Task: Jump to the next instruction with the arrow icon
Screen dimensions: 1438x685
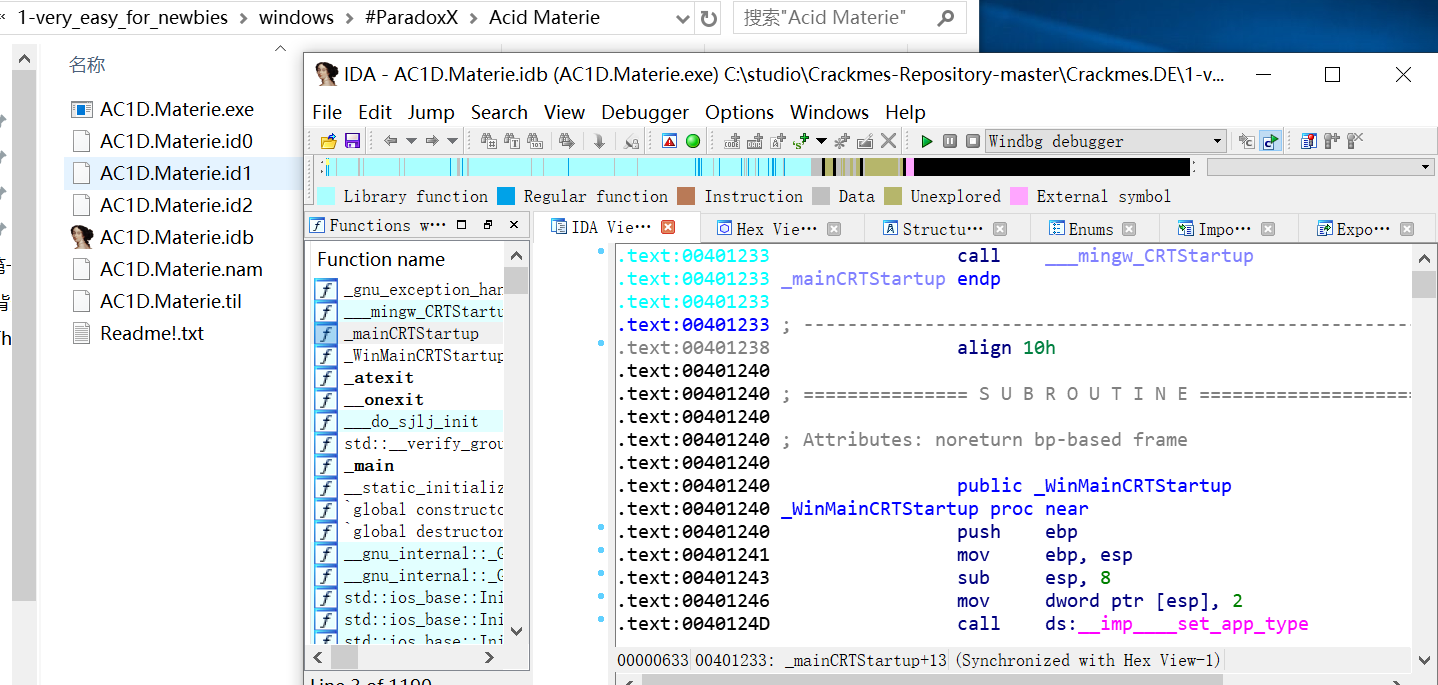Action: pos(598,141)
